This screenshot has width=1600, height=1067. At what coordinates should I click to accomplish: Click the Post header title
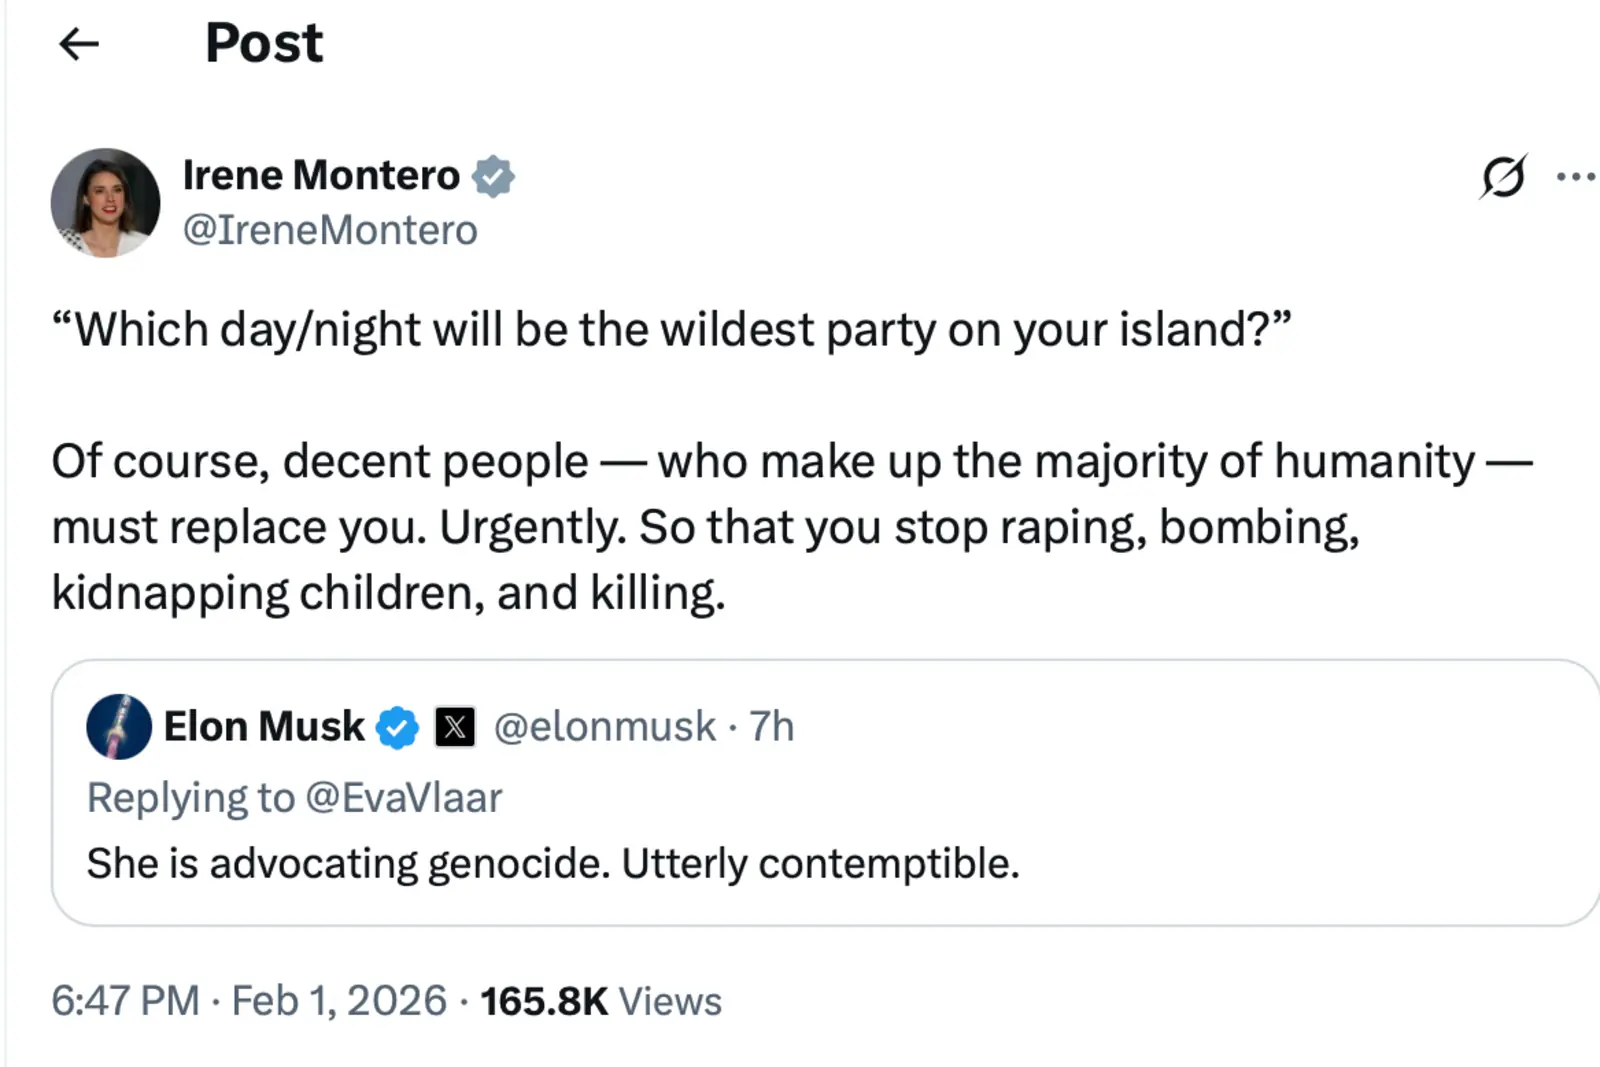point(263,42)
